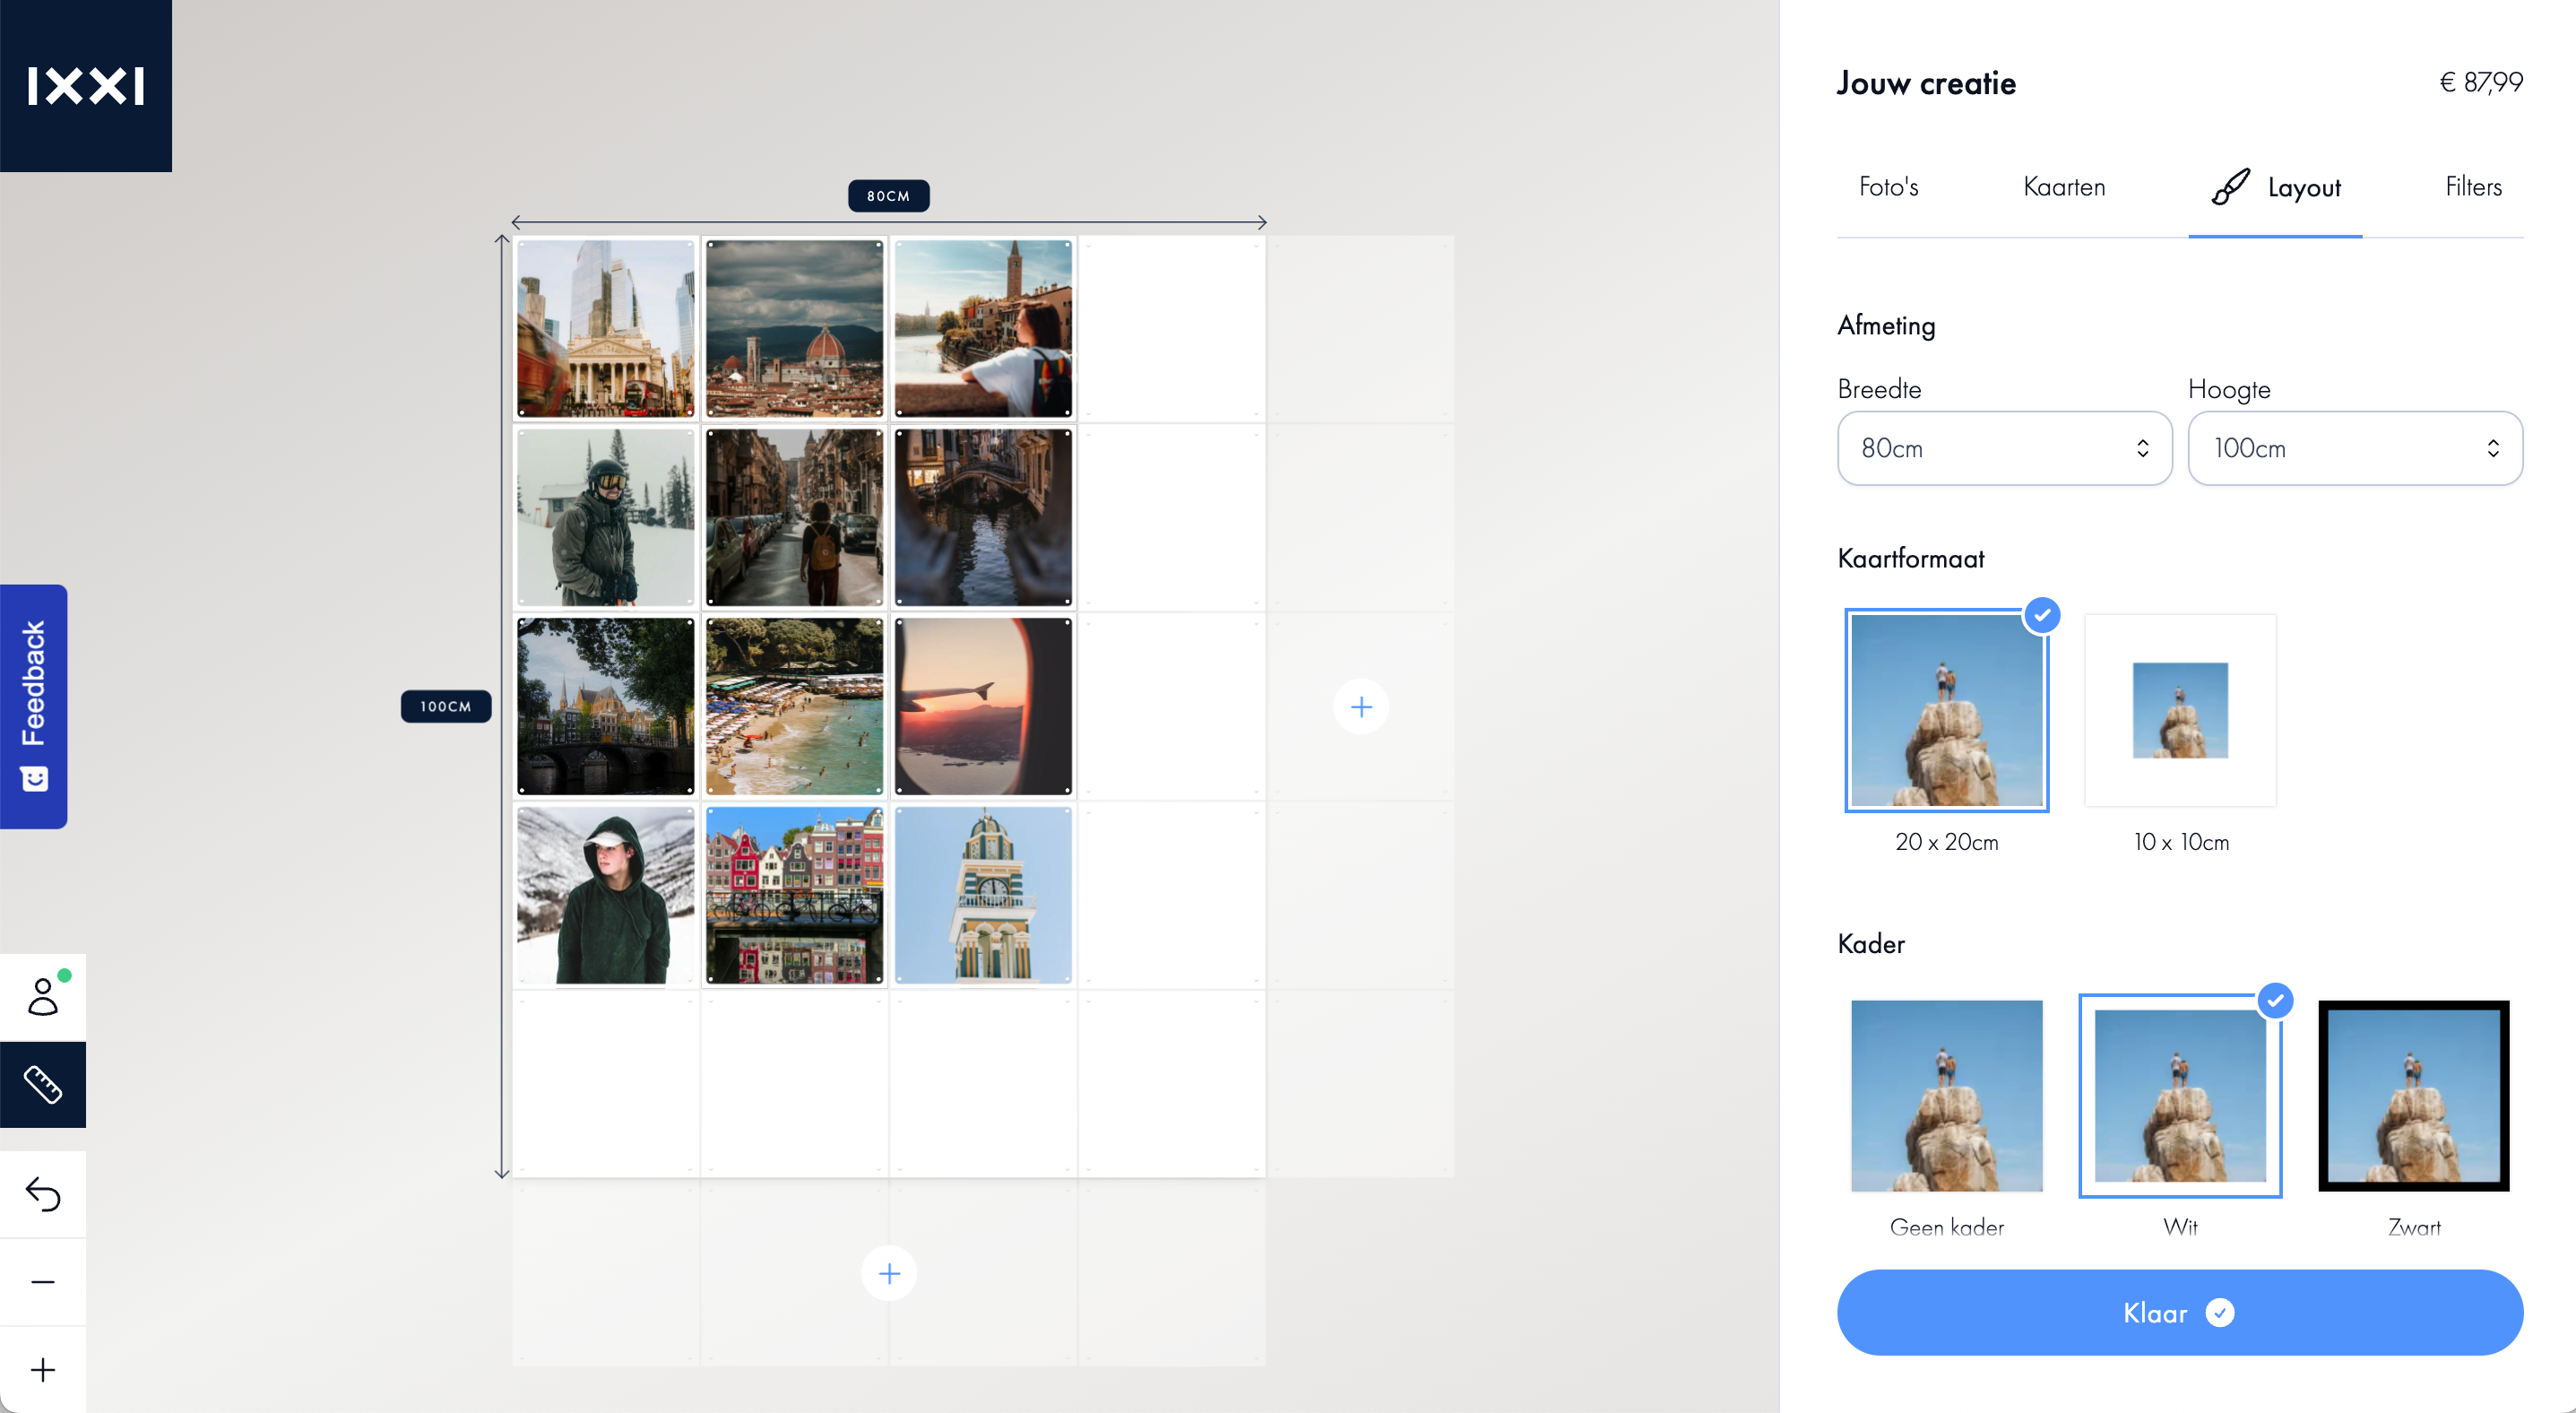Image resolution: width=2576 pixels, height=1413 pixels.
Task: Select the 10 x 10cm card format
Action: click(x=2180, y=710)
